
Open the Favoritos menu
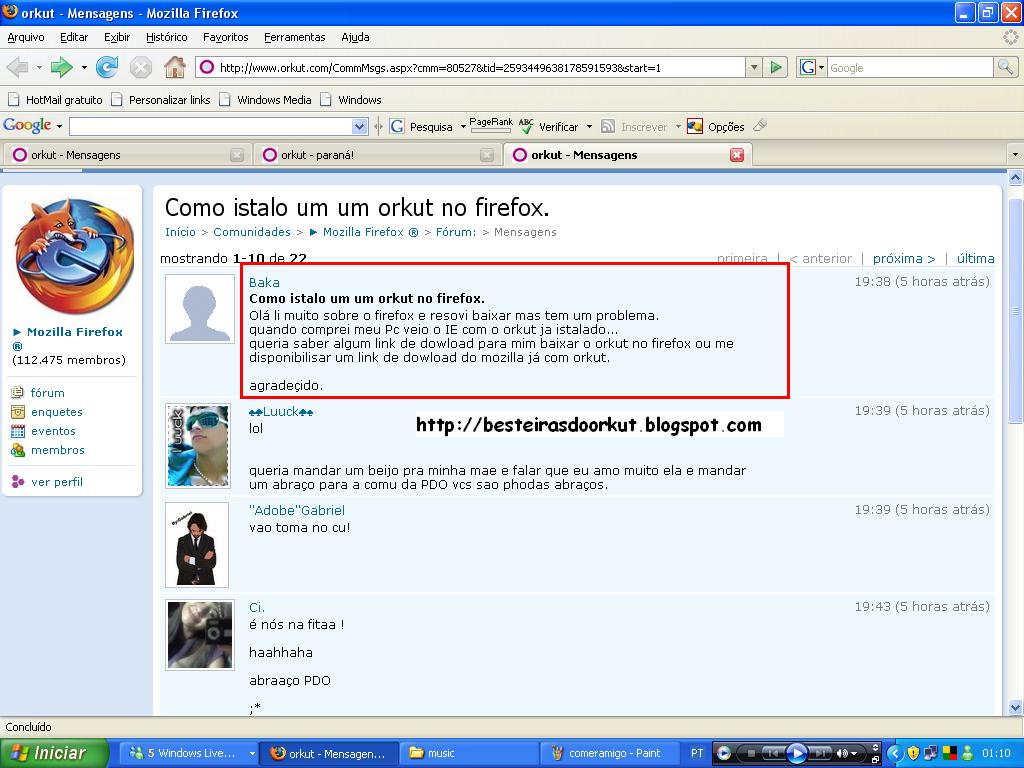[225, 37]
